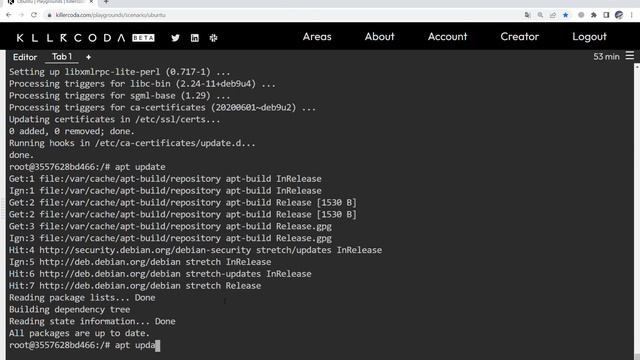
Task: Click the 'Building dependency tree' line
Action: (x=70, y=310)
